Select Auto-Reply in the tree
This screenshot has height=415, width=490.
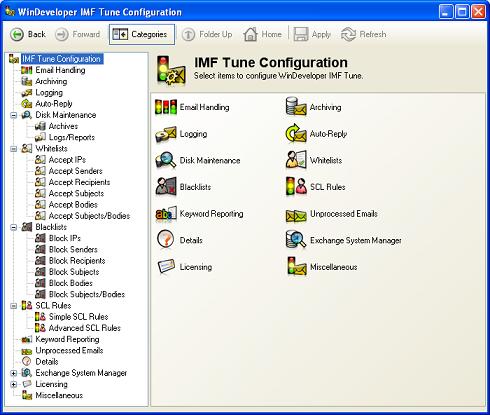click(x=54, y=104)
